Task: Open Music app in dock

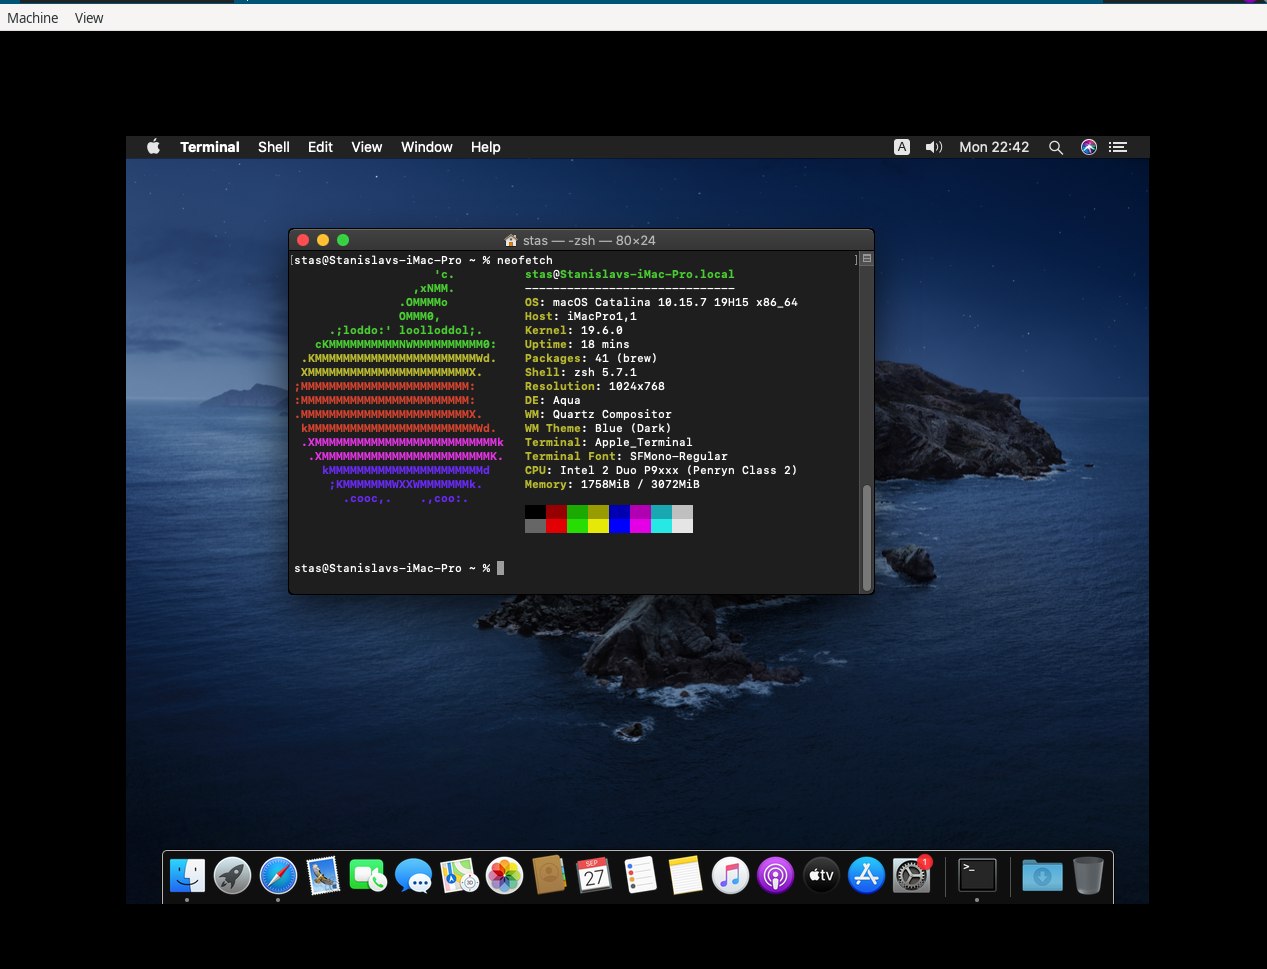Action: (730, 876)
